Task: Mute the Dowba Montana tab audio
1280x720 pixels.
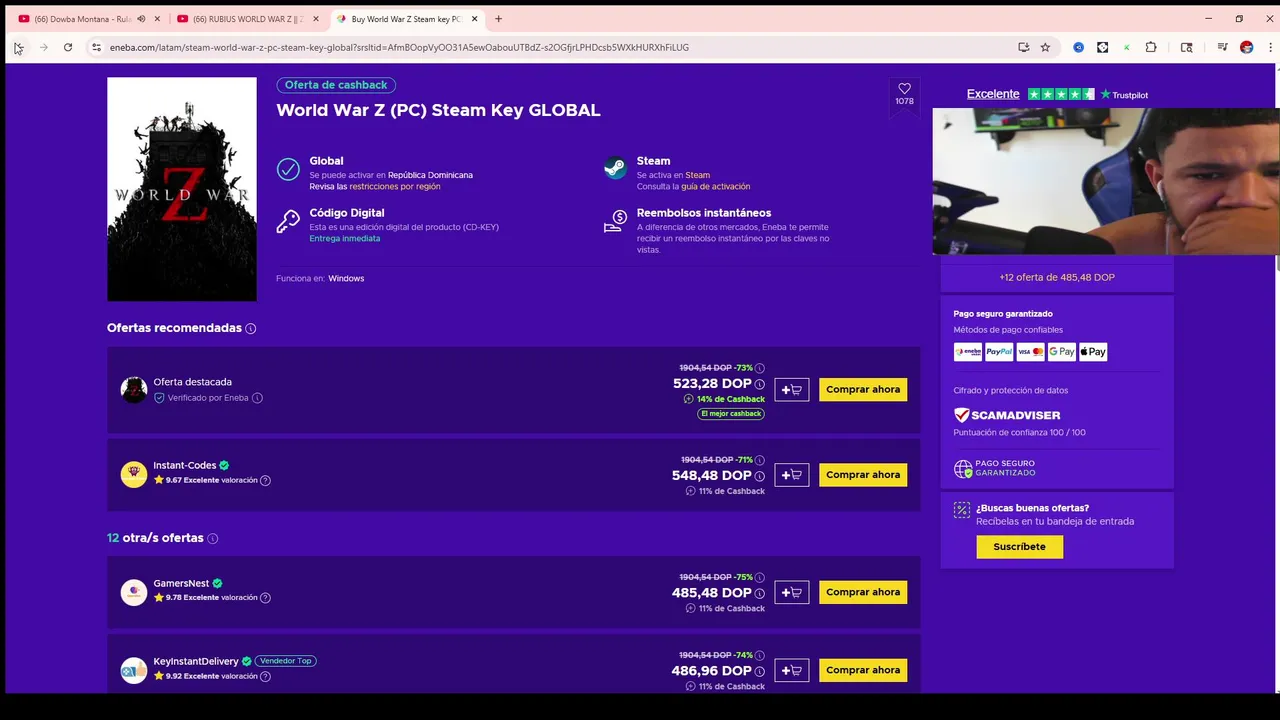Action: 141,19
